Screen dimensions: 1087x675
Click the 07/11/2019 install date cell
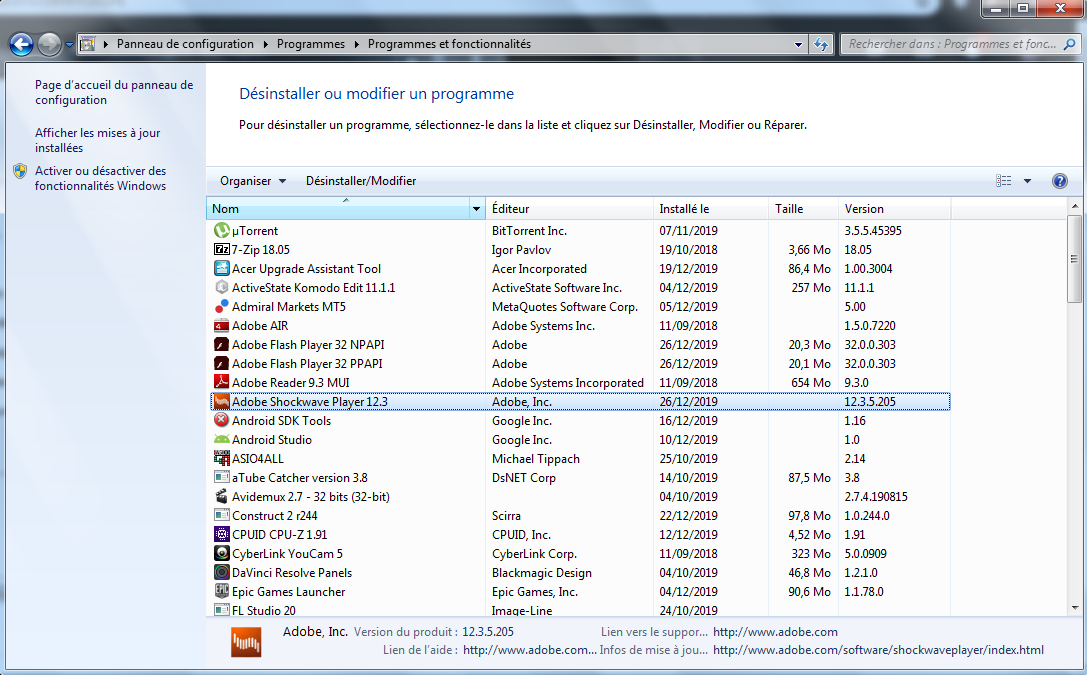688,231
